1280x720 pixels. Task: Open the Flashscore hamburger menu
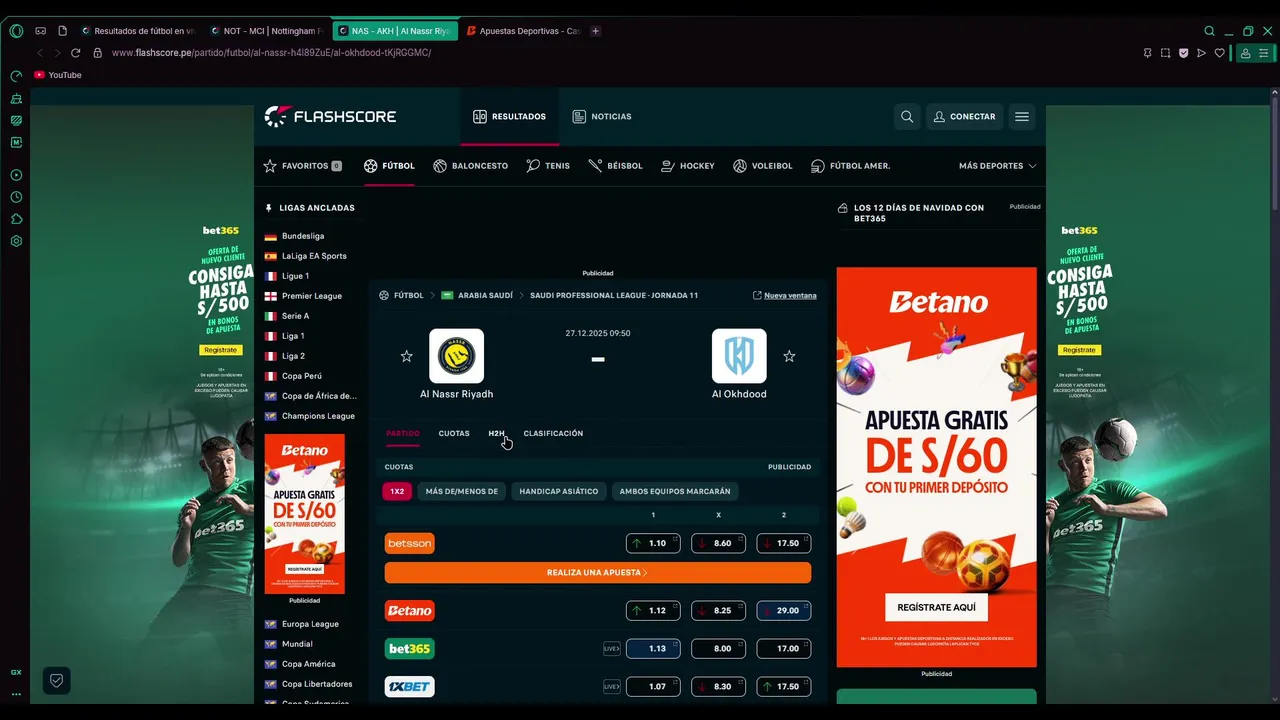coord(1022,117)
